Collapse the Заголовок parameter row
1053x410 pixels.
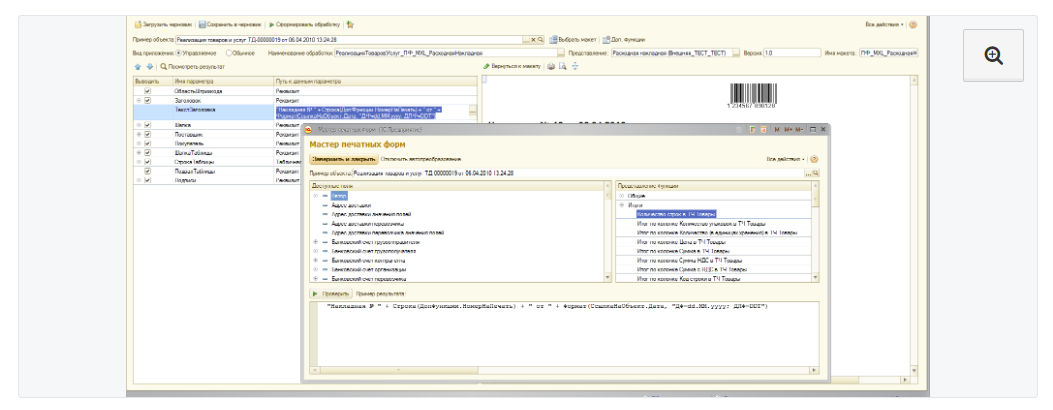pyautogui.click(x=137, y=99)
